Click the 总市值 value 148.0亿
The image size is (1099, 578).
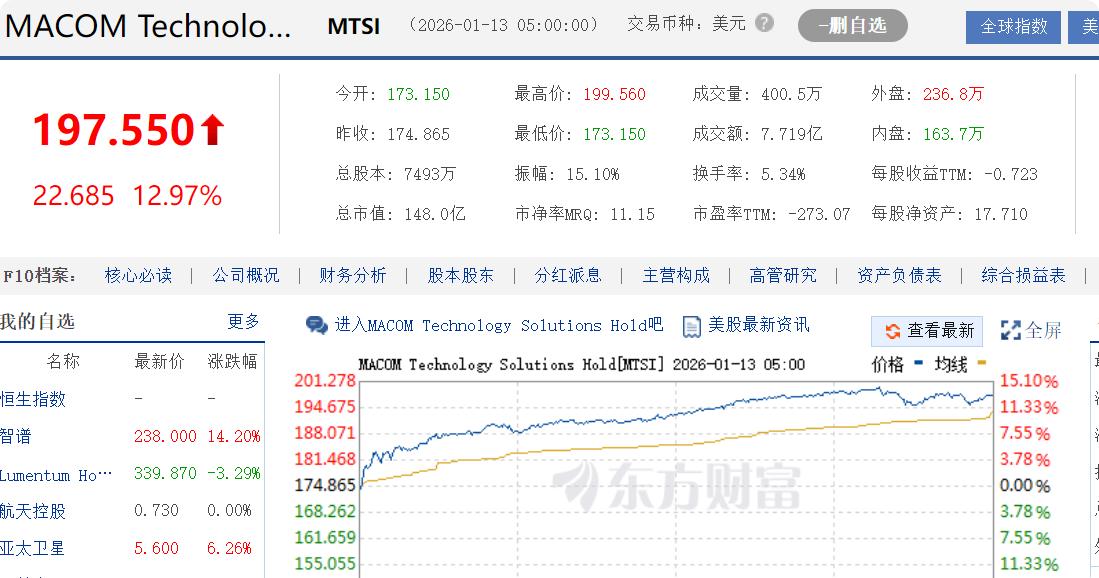click(435, 214)
